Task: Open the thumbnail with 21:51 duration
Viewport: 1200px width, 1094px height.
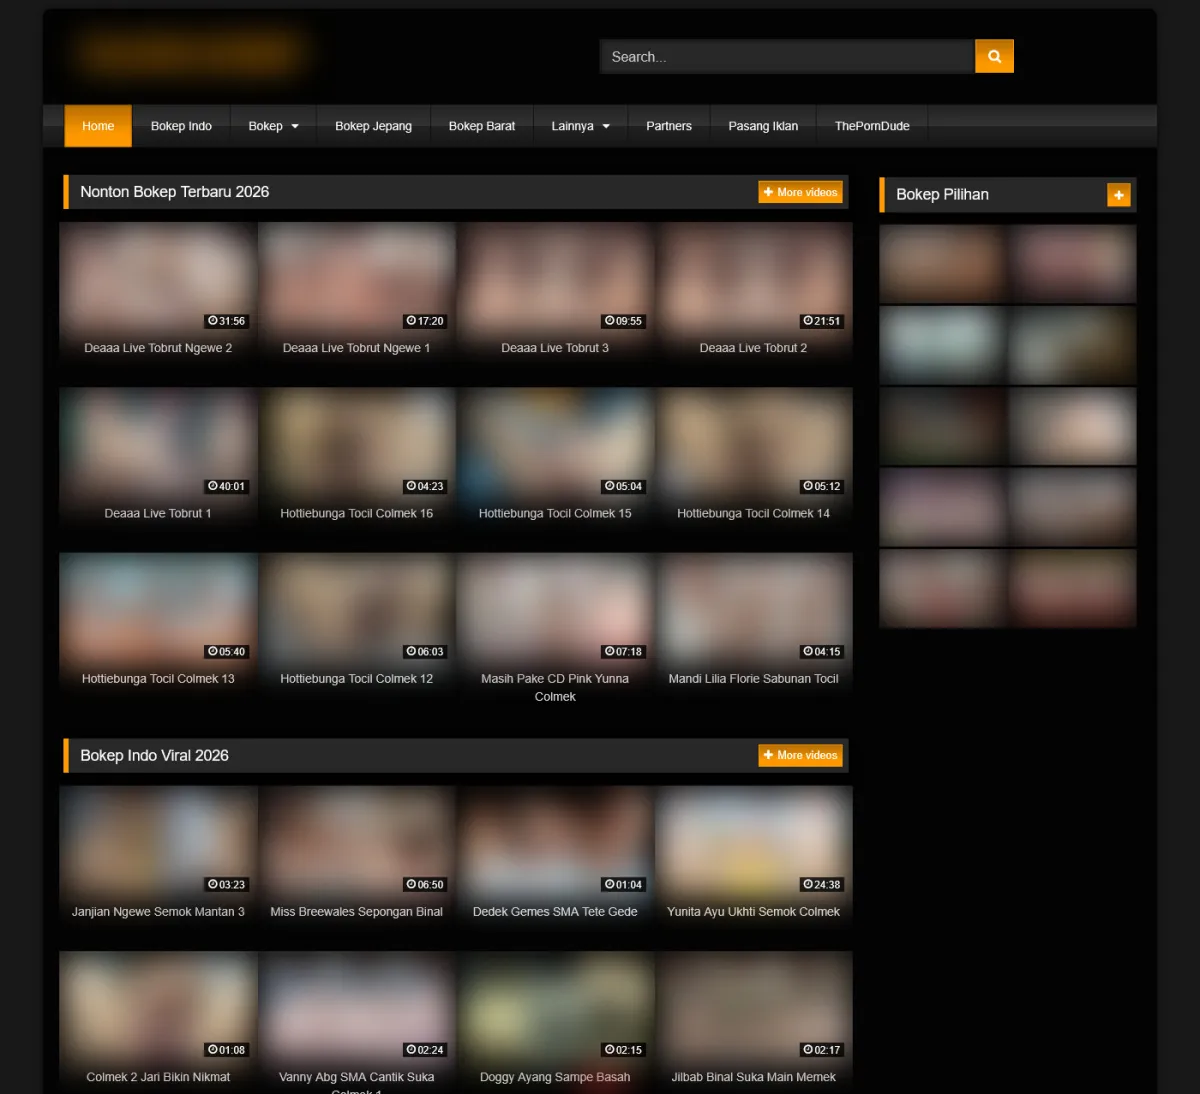Action: 753,277
